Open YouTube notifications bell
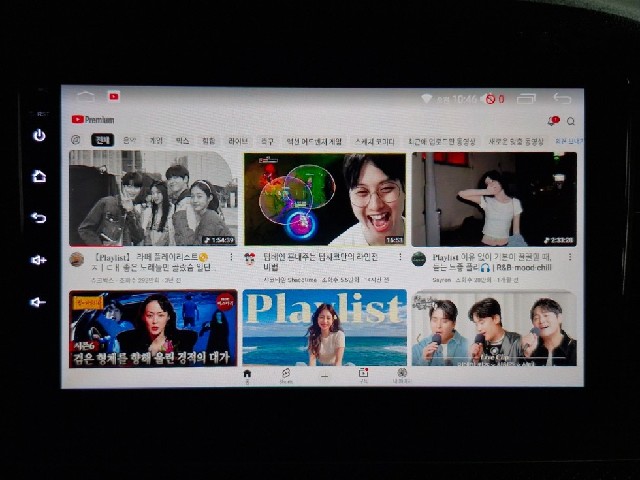Viewport: 640px width, 480px height. click(553, 121)
